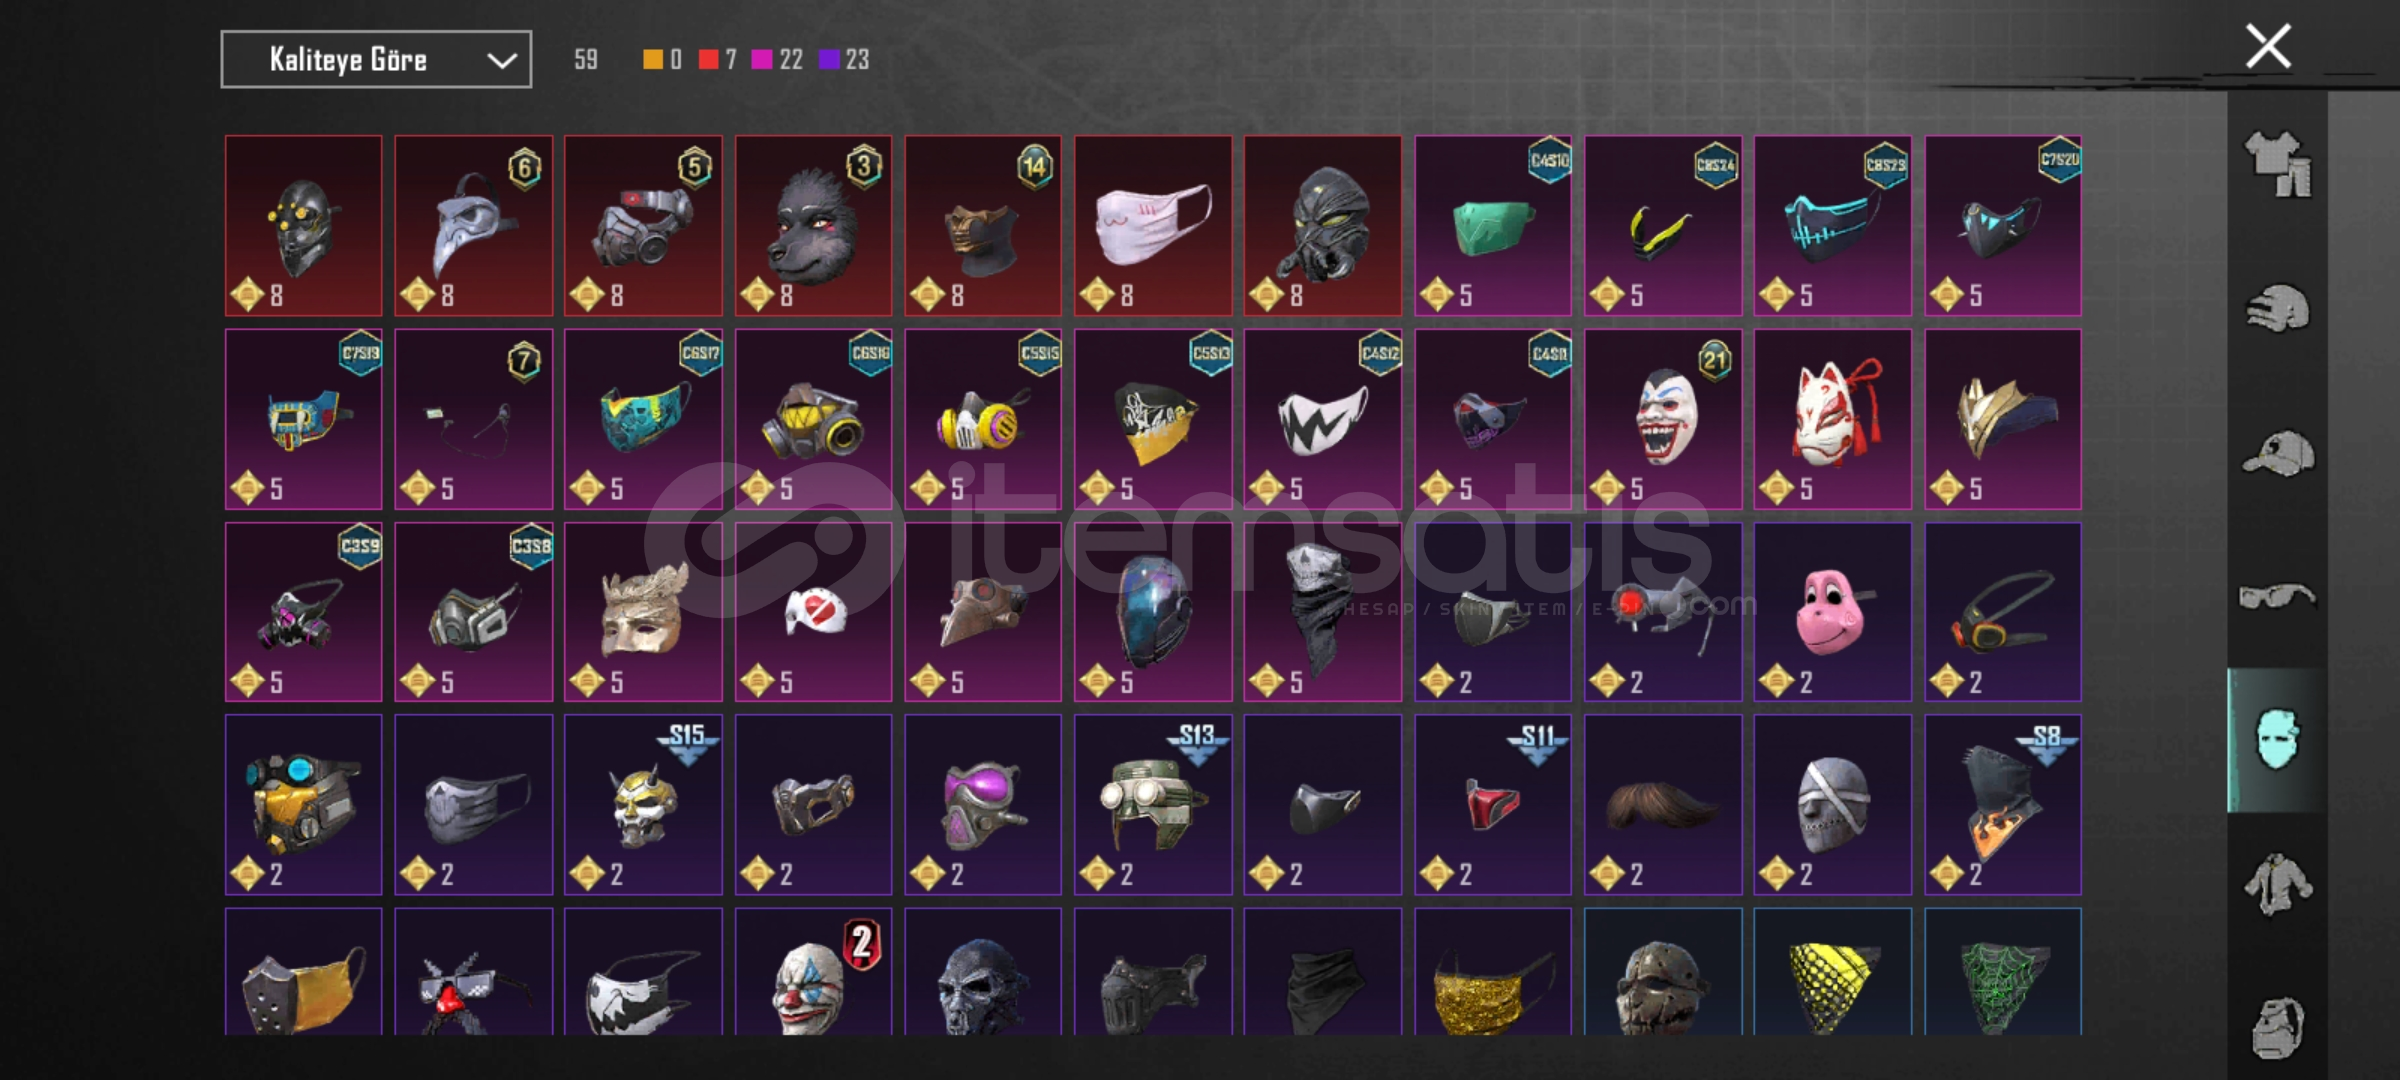This screenshot has height=1080, width=2400.
Task: Select the S15 golden skull mask
Action: click(x=643, y=805)
